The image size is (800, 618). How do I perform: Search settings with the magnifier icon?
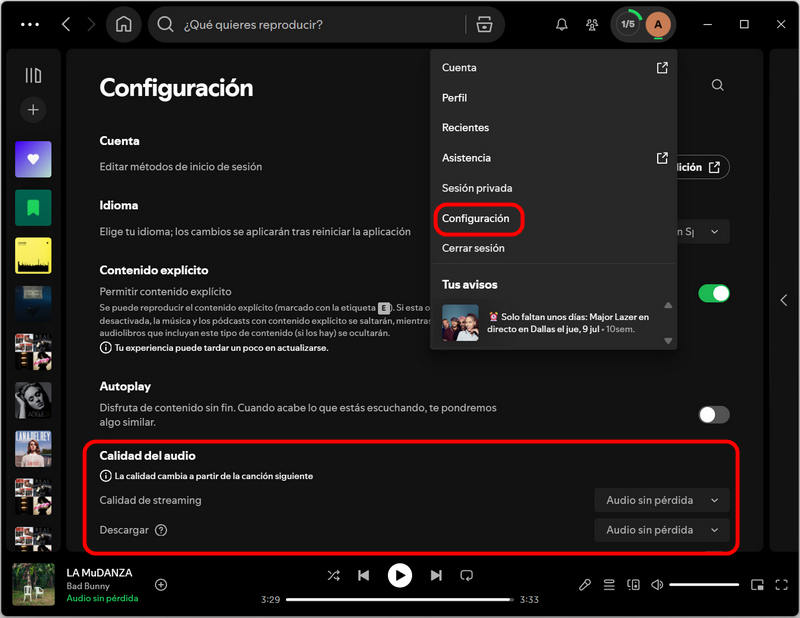pyautogui.click(x=717, y=85)
